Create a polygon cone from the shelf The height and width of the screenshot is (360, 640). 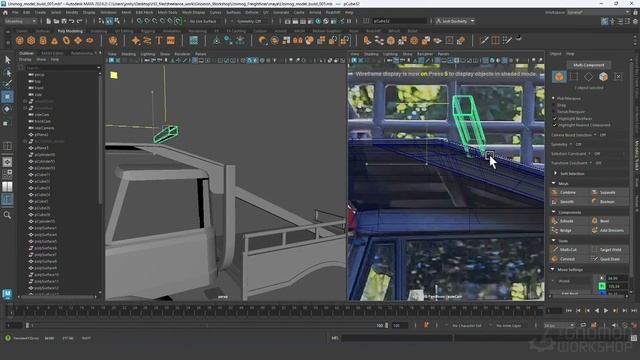tap(55, 40)
